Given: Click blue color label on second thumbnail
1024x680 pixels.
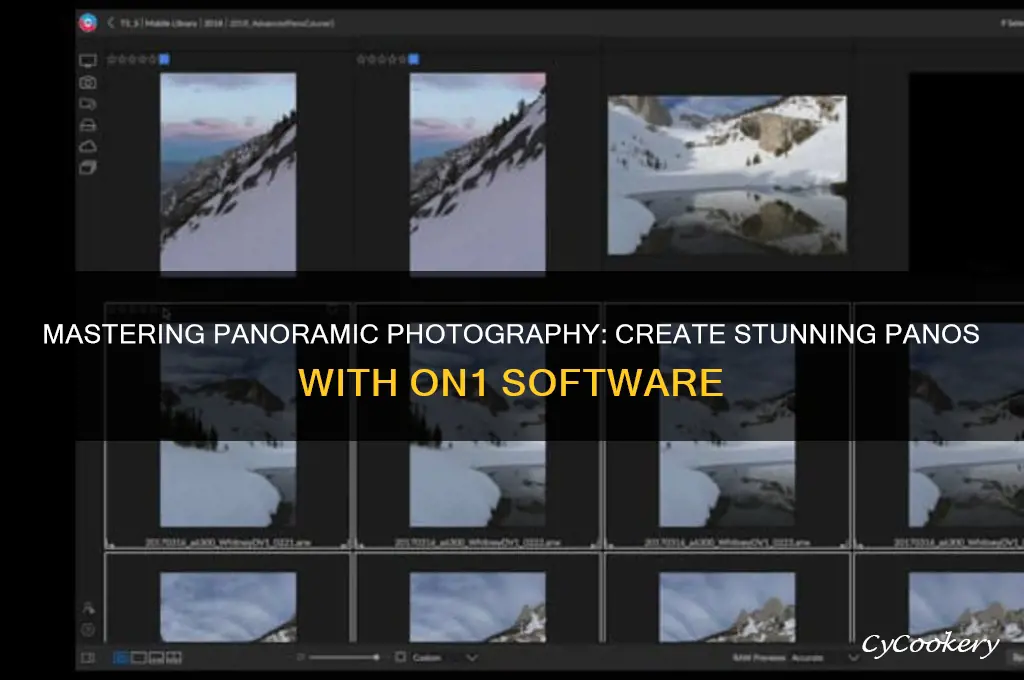Looking at the screenshot, I should pos(414,59).
